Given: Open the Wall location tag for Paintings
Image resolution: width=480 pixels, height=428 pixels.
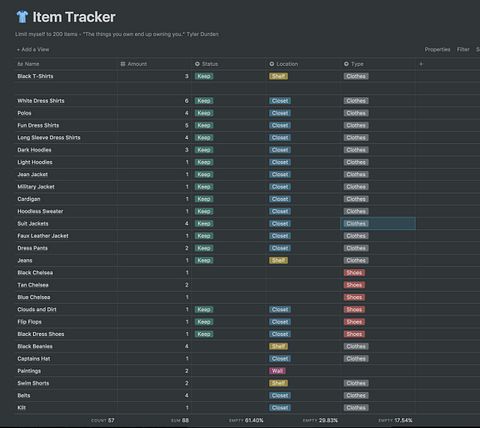Looking at the screenshot, I should pos(277,371).
